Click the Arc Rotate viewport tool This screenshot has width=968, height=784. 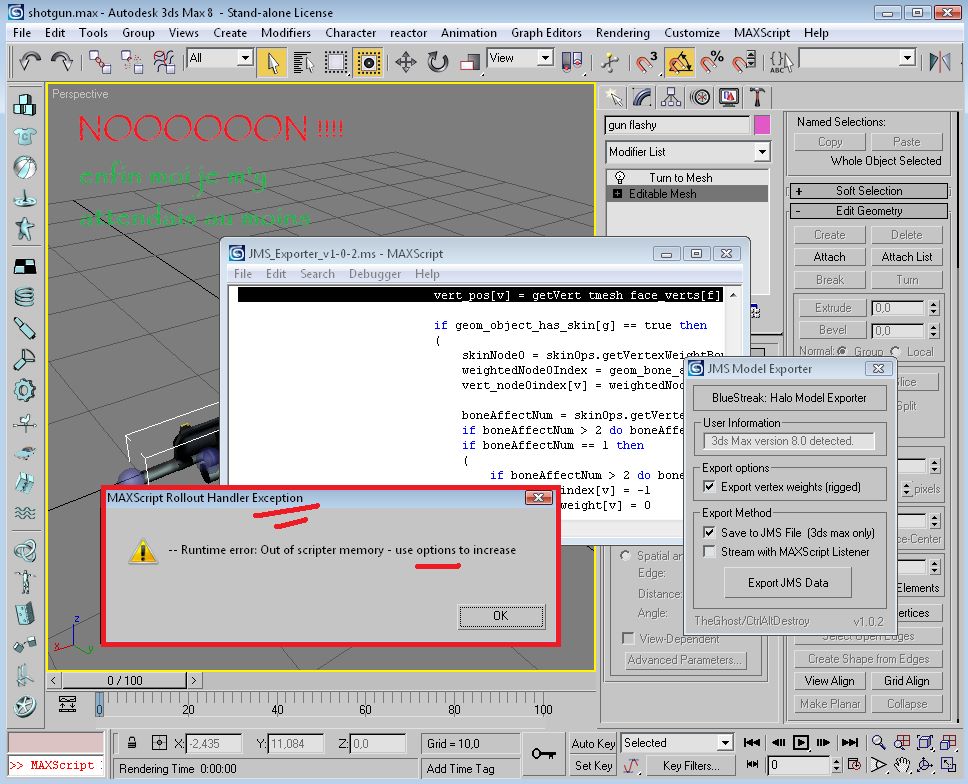coord(925,765)
